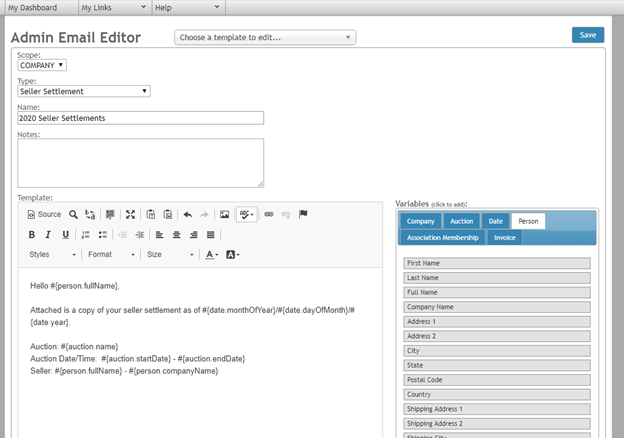Undo the last edit
The image size is (624, 438).
(188, 214)
